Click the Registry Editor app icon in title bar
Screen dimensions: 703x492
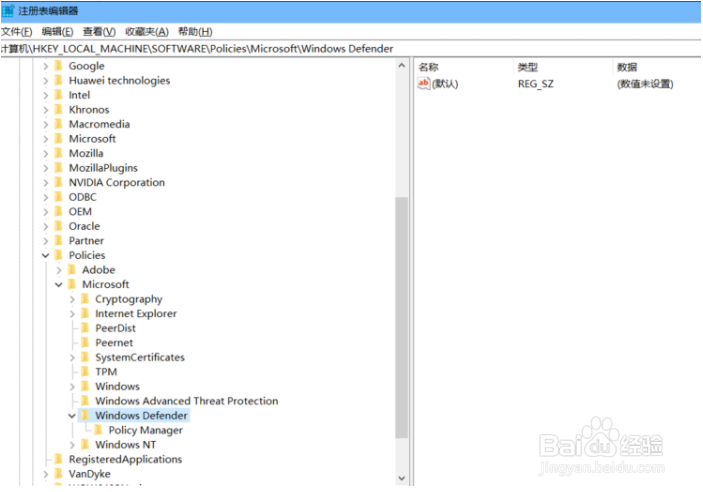click(8, 11)
